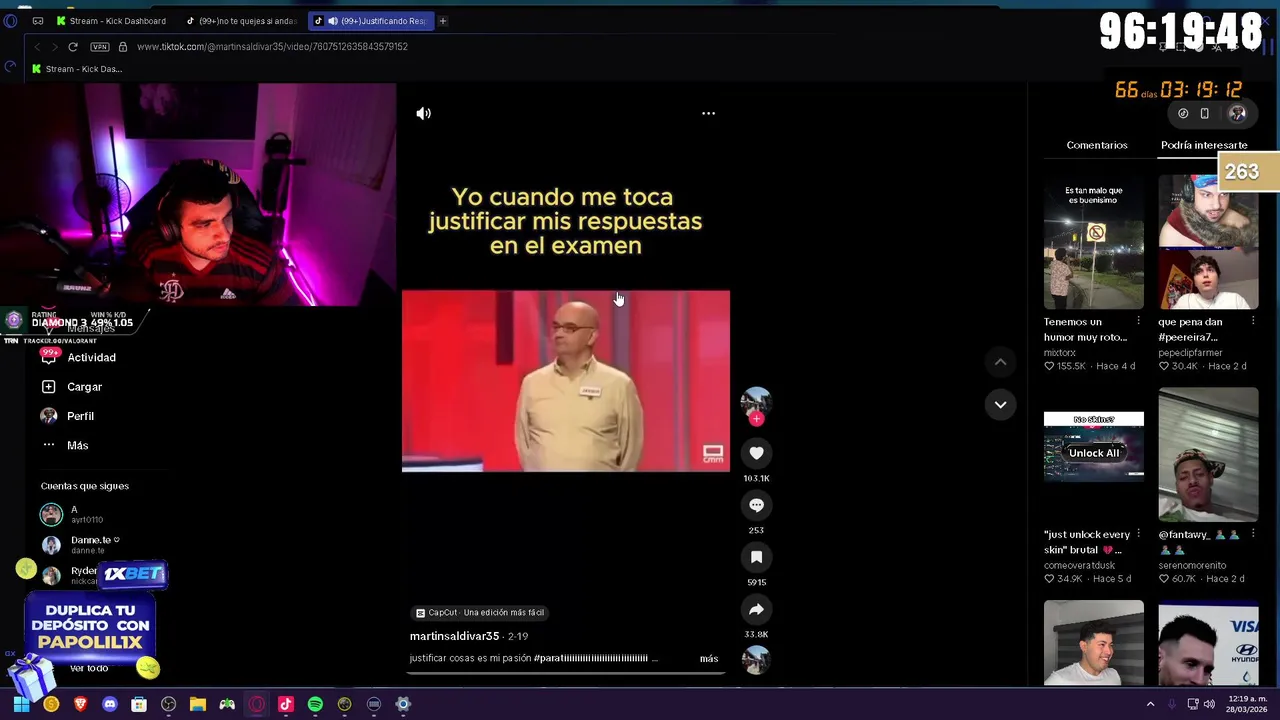Screen dimensions: 1280x720
Task: Open options for @fantawy_ video
Action: click(1253, 534)
